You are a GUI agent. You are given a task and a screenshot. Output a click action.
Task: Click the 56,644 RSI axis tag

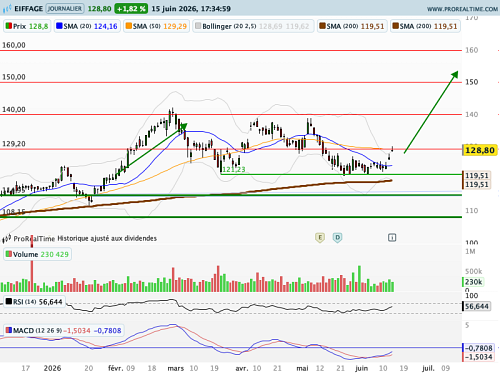pos(477,306)
